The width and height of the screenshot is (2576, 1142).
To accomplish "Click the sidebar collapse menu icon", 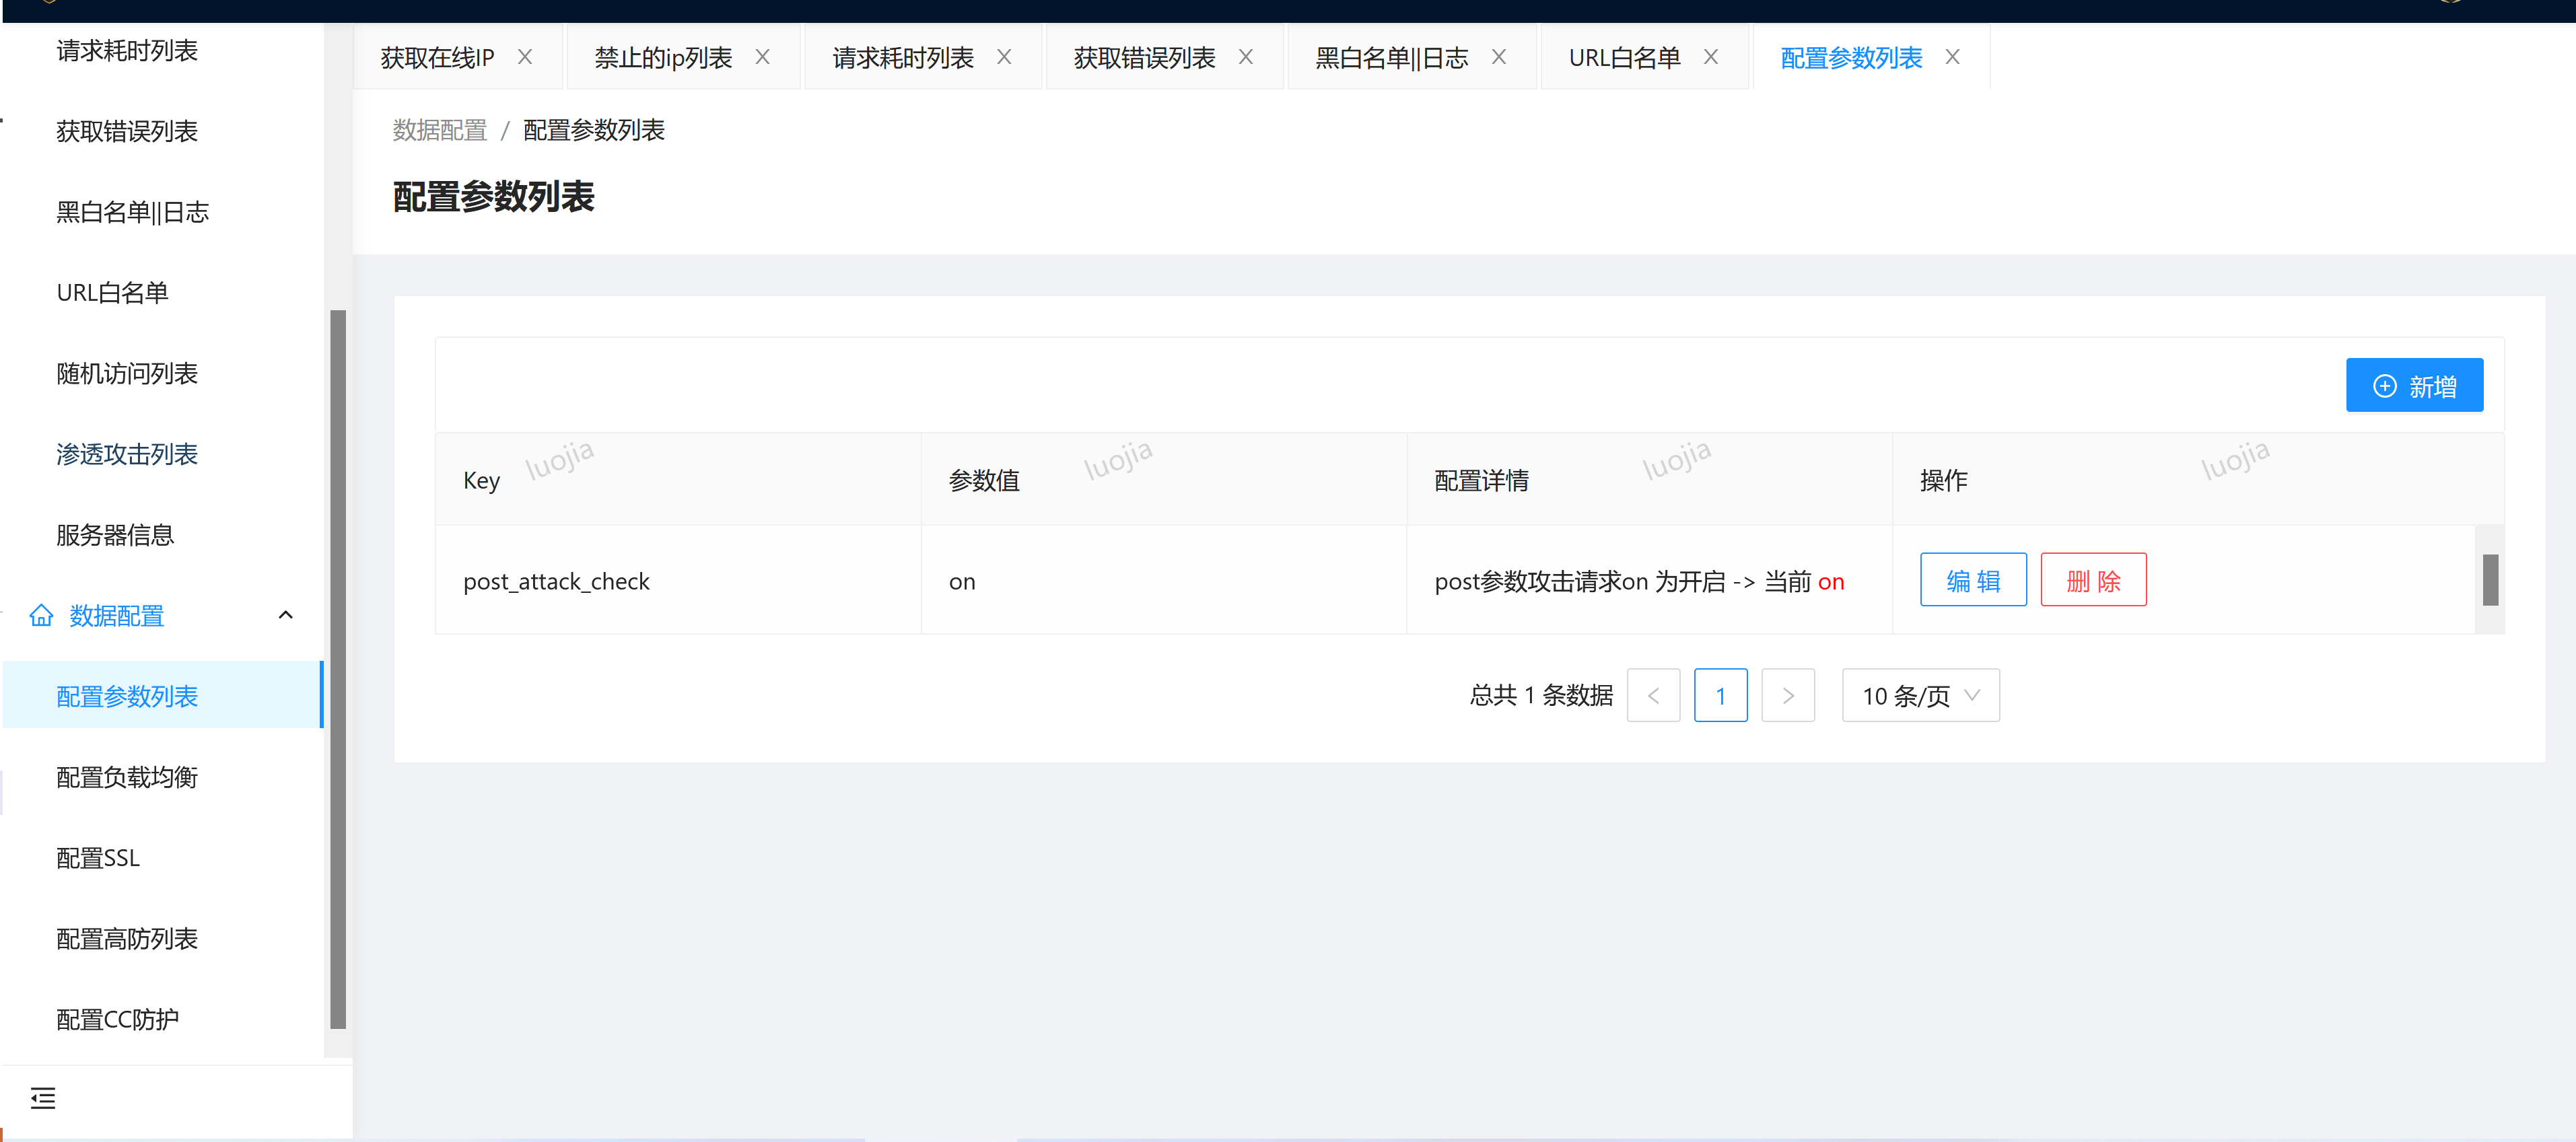I will click(x=43, y=1098).
